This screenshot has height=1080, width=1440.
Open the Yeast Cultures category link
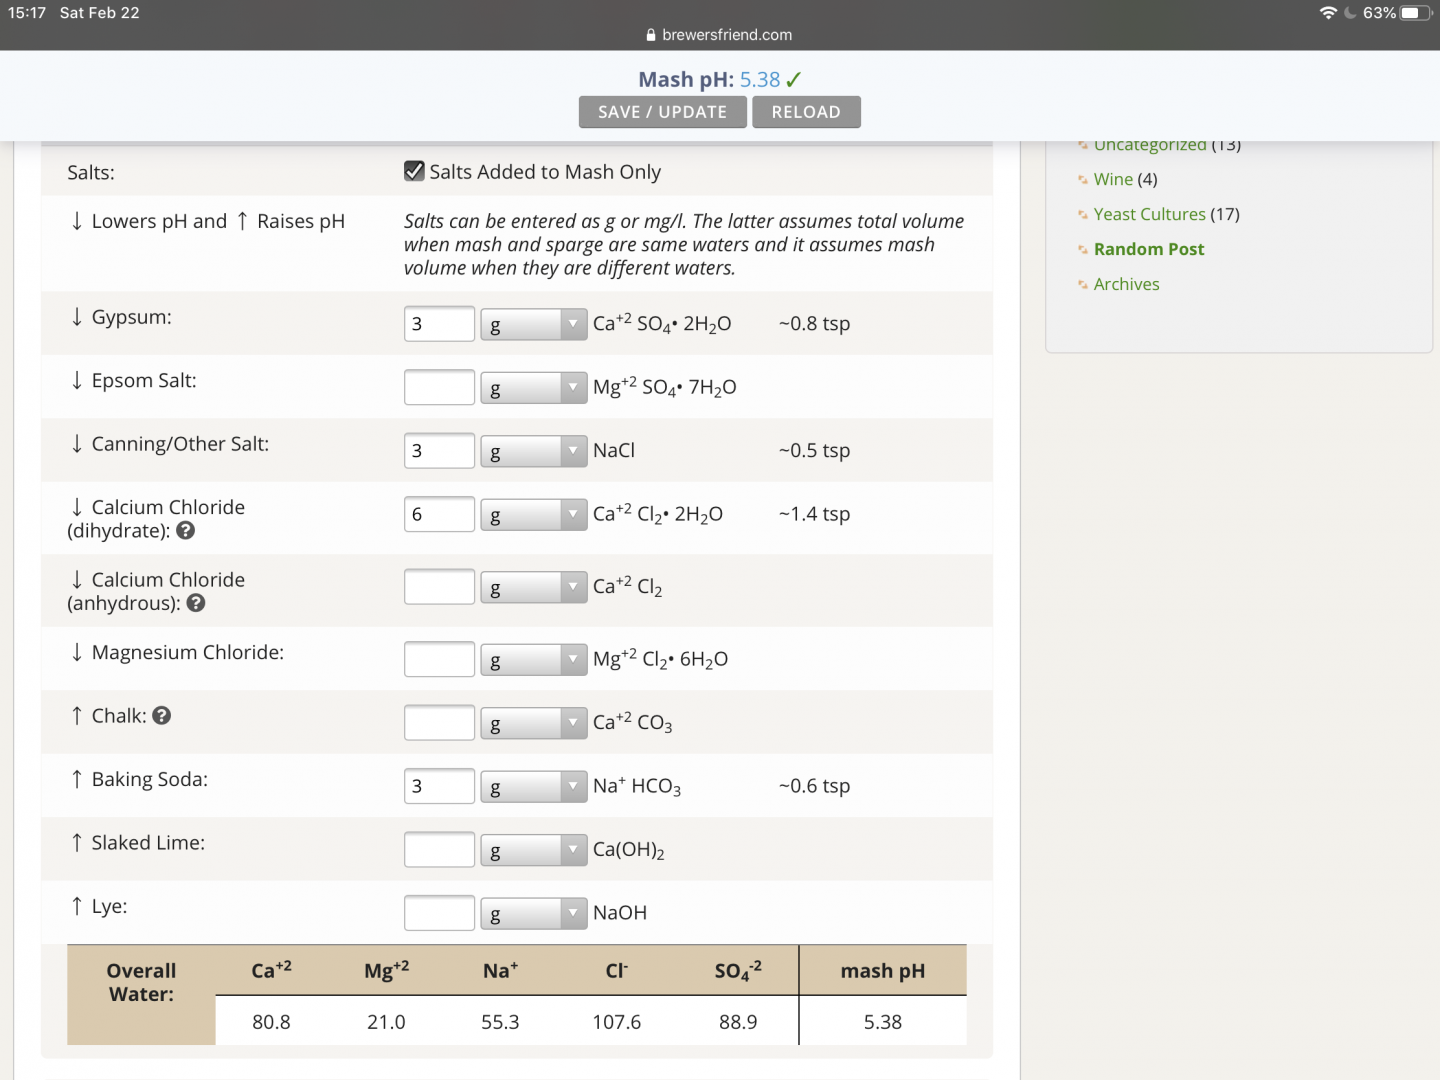(x=1150, y=214)
